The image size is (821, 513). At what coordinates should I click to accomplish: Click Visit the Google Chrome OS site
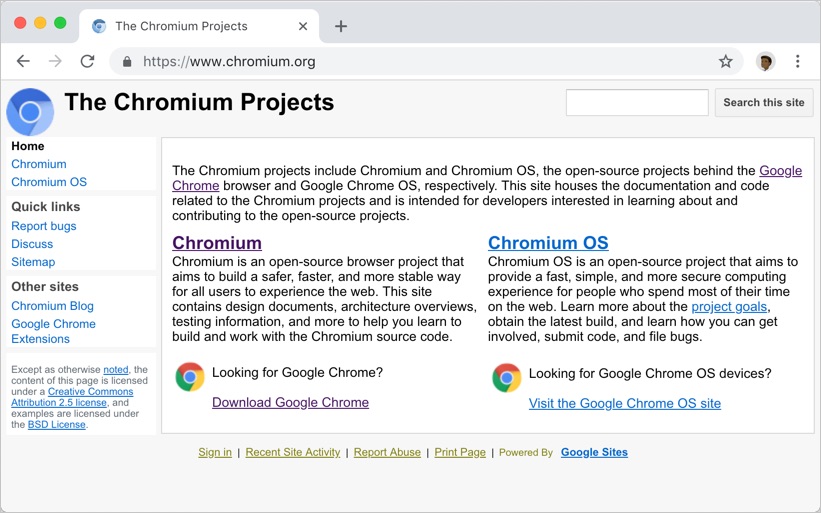point(625,404)
